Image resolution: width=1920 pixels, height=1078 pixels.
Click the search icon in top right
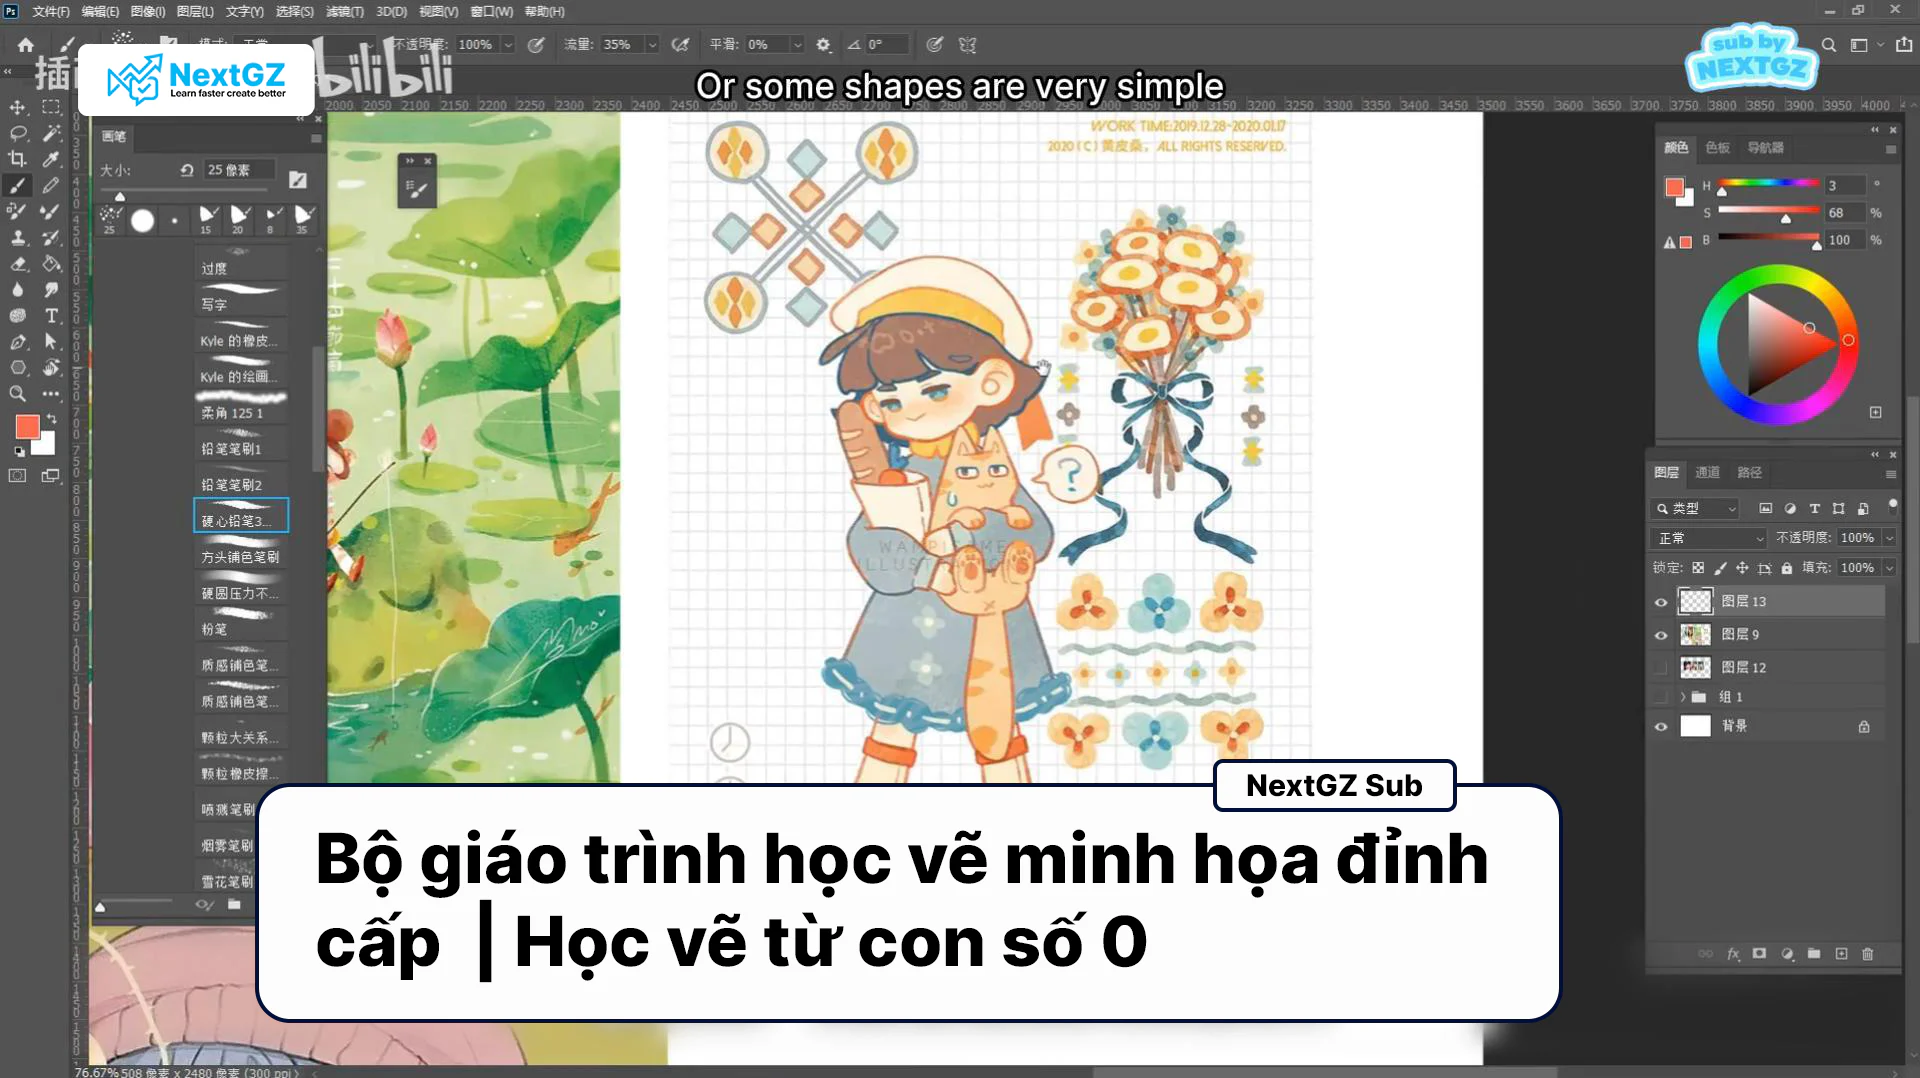[1829, 45]
